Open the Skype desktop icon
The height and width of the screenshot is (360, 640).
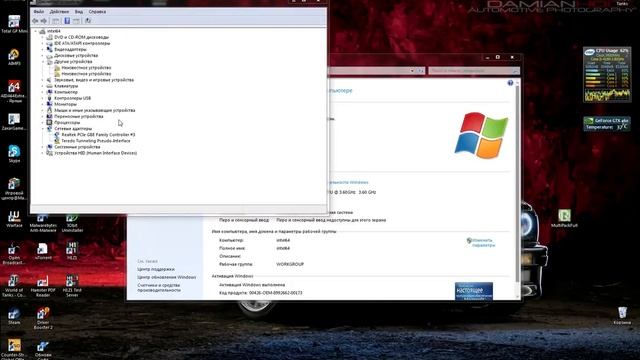pyautogui.click(x=14, y=153)
